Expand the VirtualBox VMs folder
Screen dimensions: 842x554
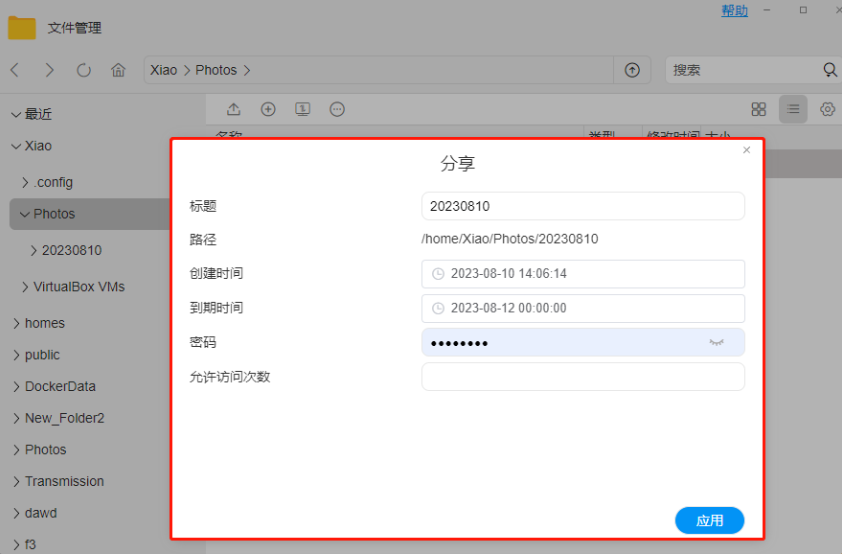25,287
